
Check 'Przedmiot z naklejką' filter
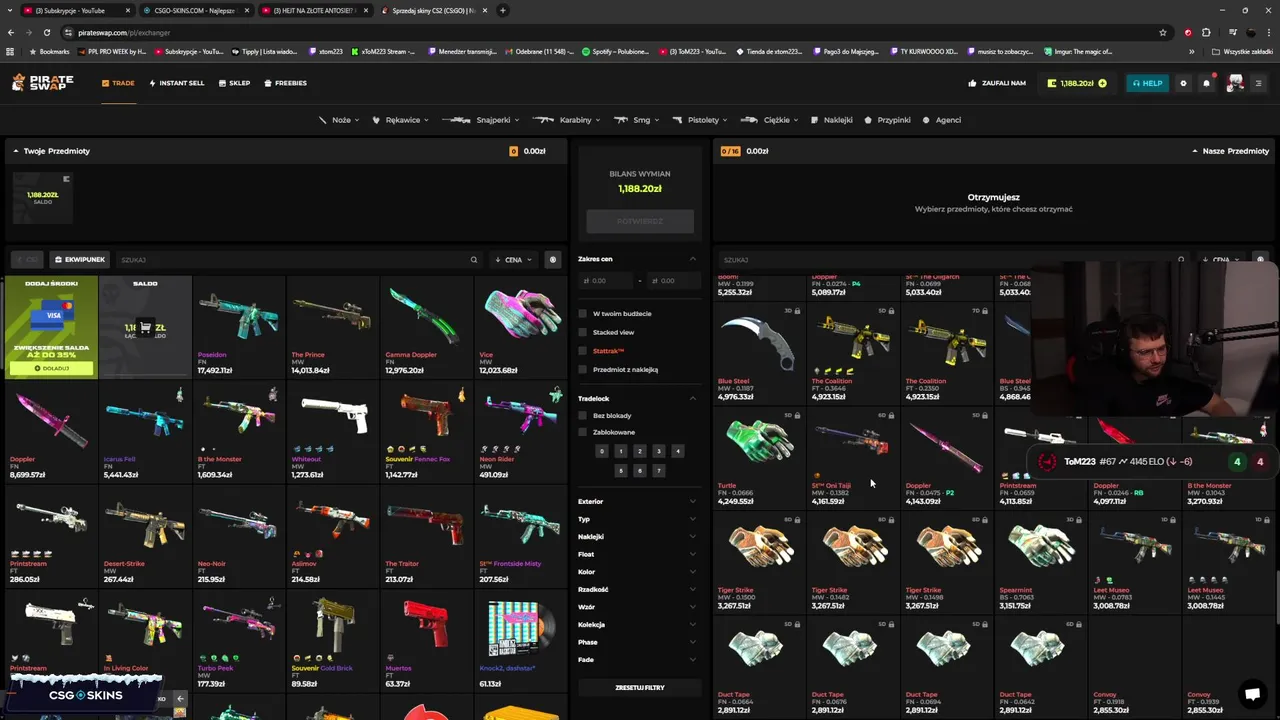(x=582, y=370)
